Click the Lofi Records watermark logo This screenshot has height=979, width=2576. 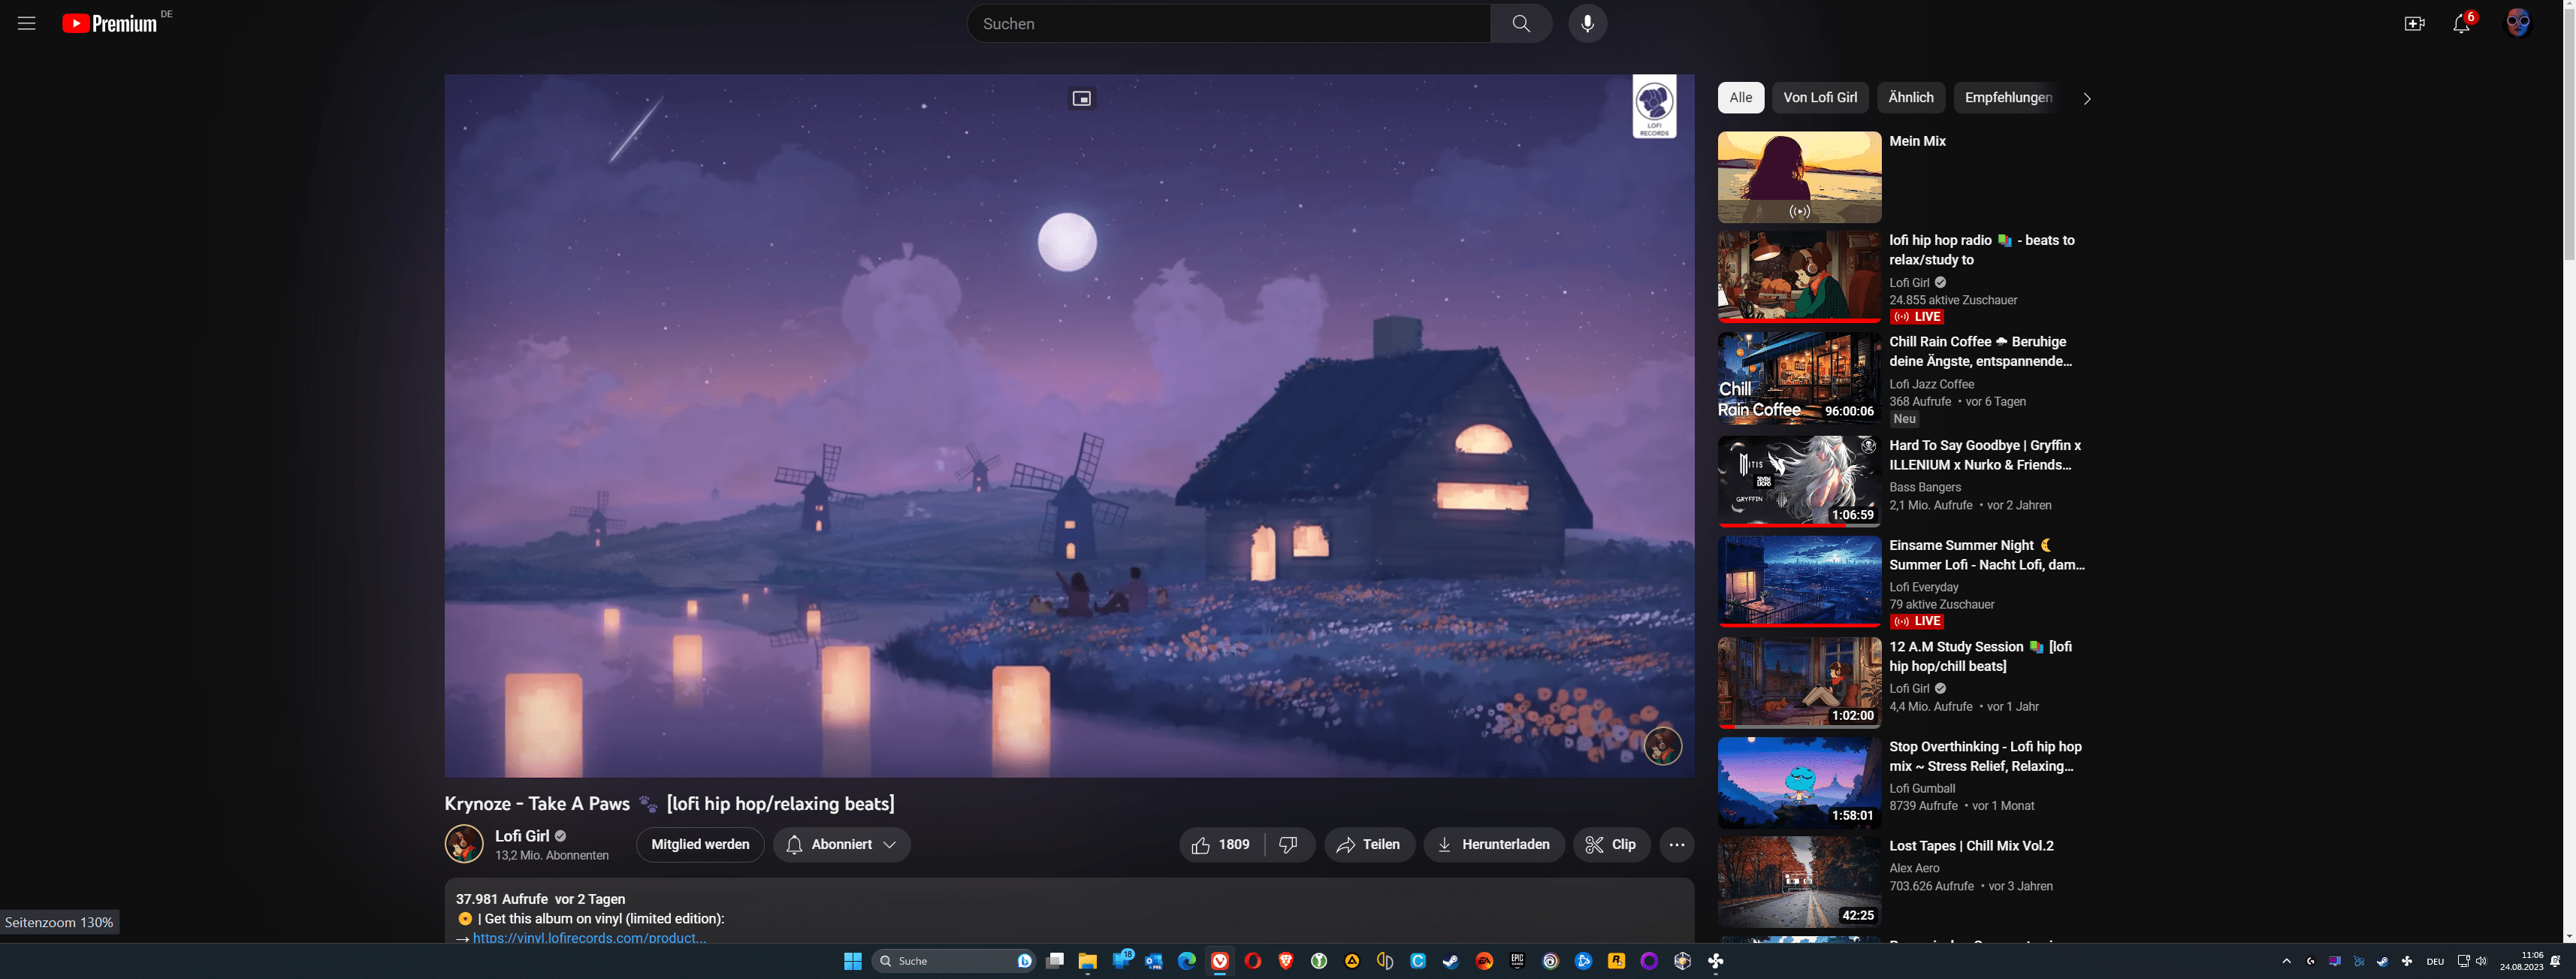click(1654, 106)
